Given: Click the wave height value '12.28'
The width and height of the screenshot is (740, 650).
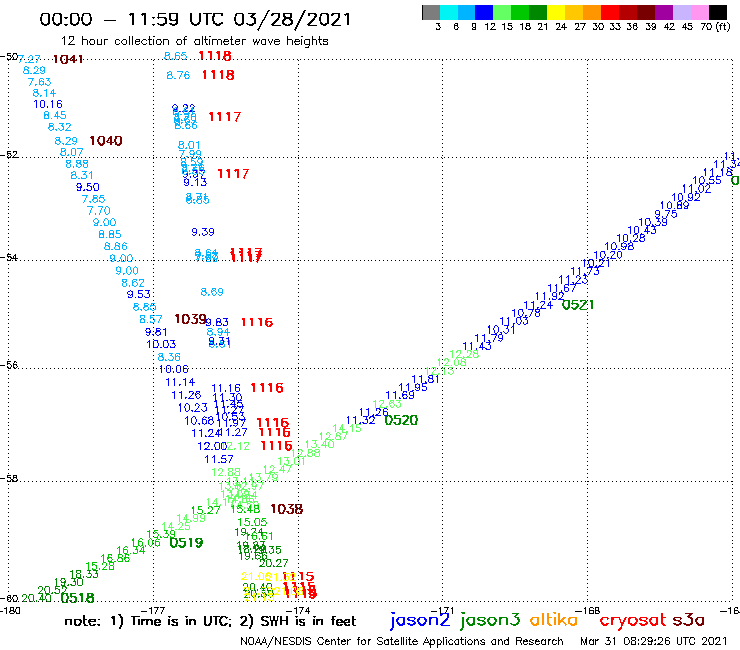Looking at the screenshot, I should pos(464,354).
